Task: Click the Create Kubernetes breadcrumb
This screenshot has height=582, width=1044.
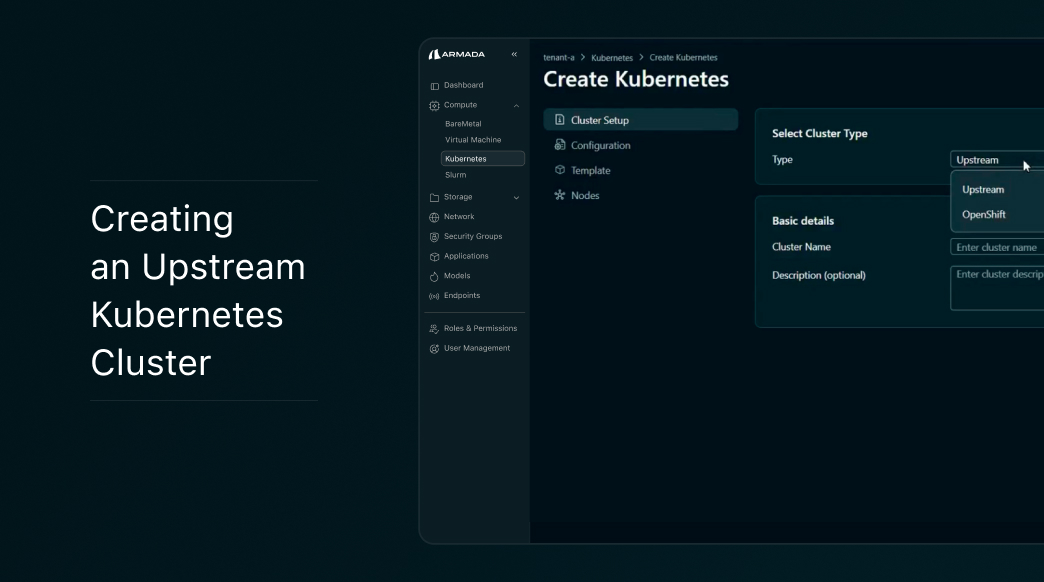Action: tap(683, 58)
